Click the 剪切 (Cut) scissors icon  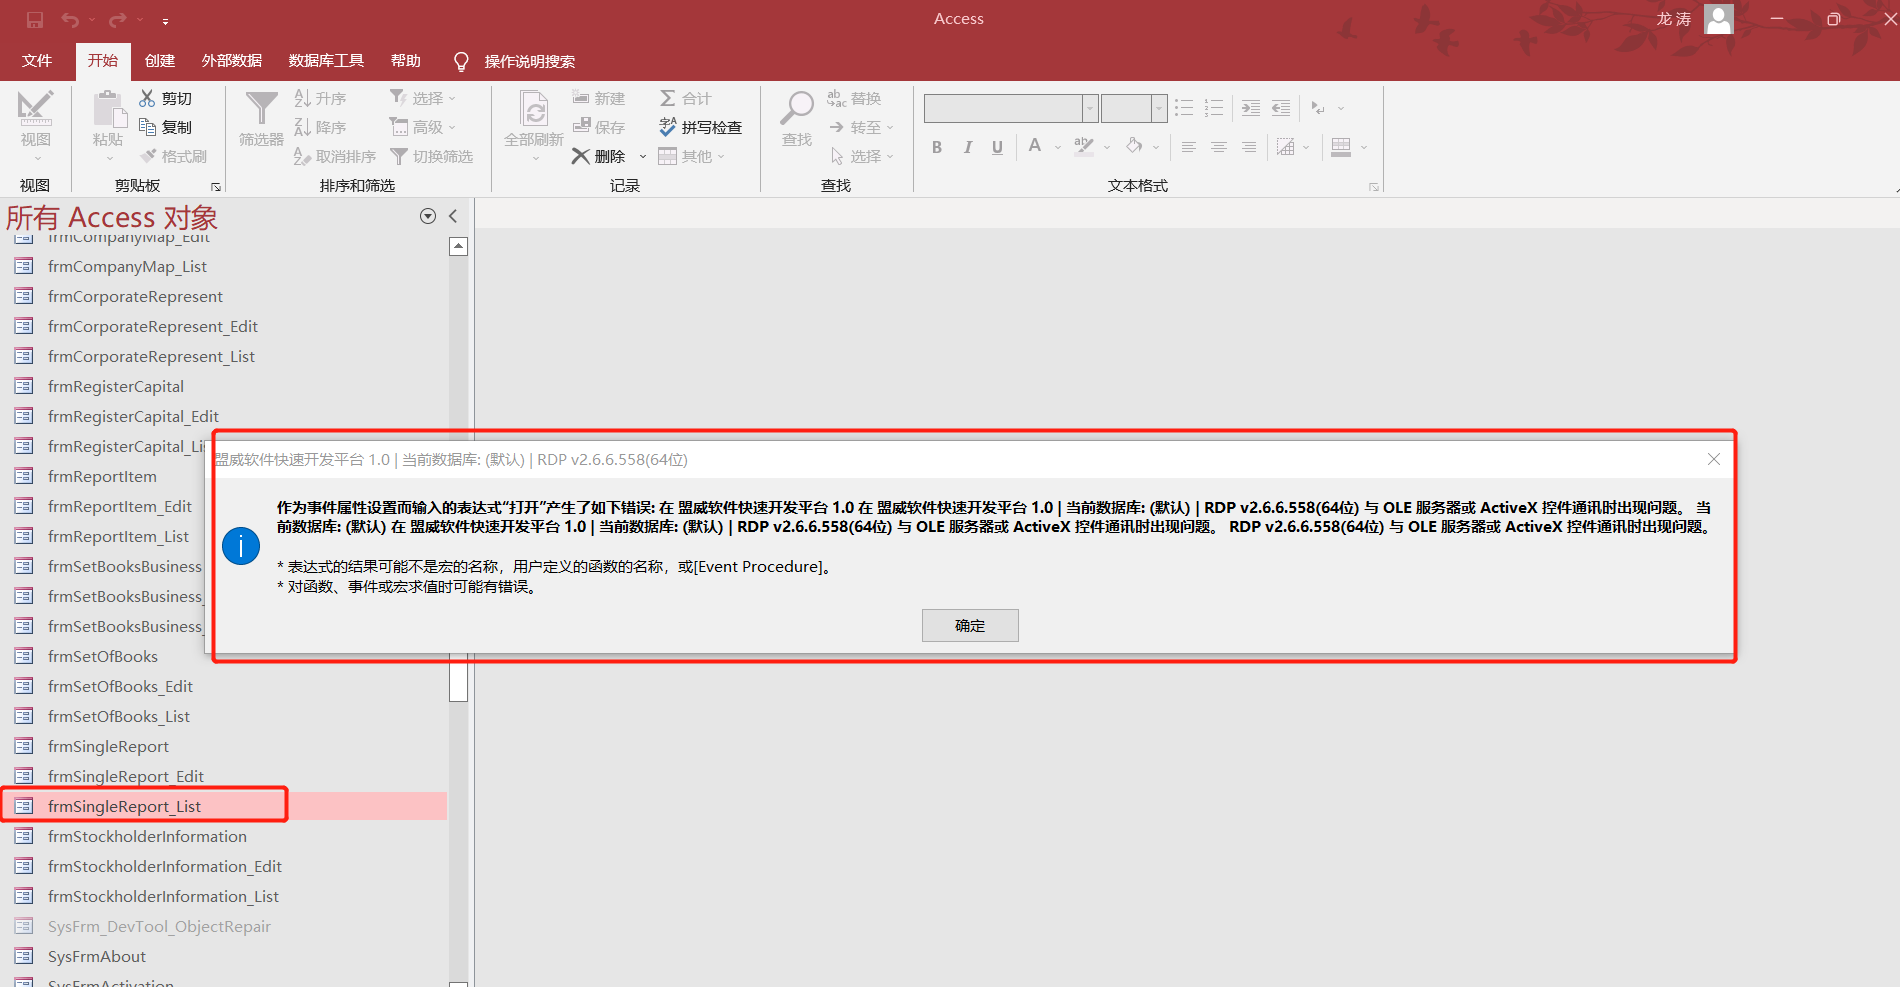[147, 98]
